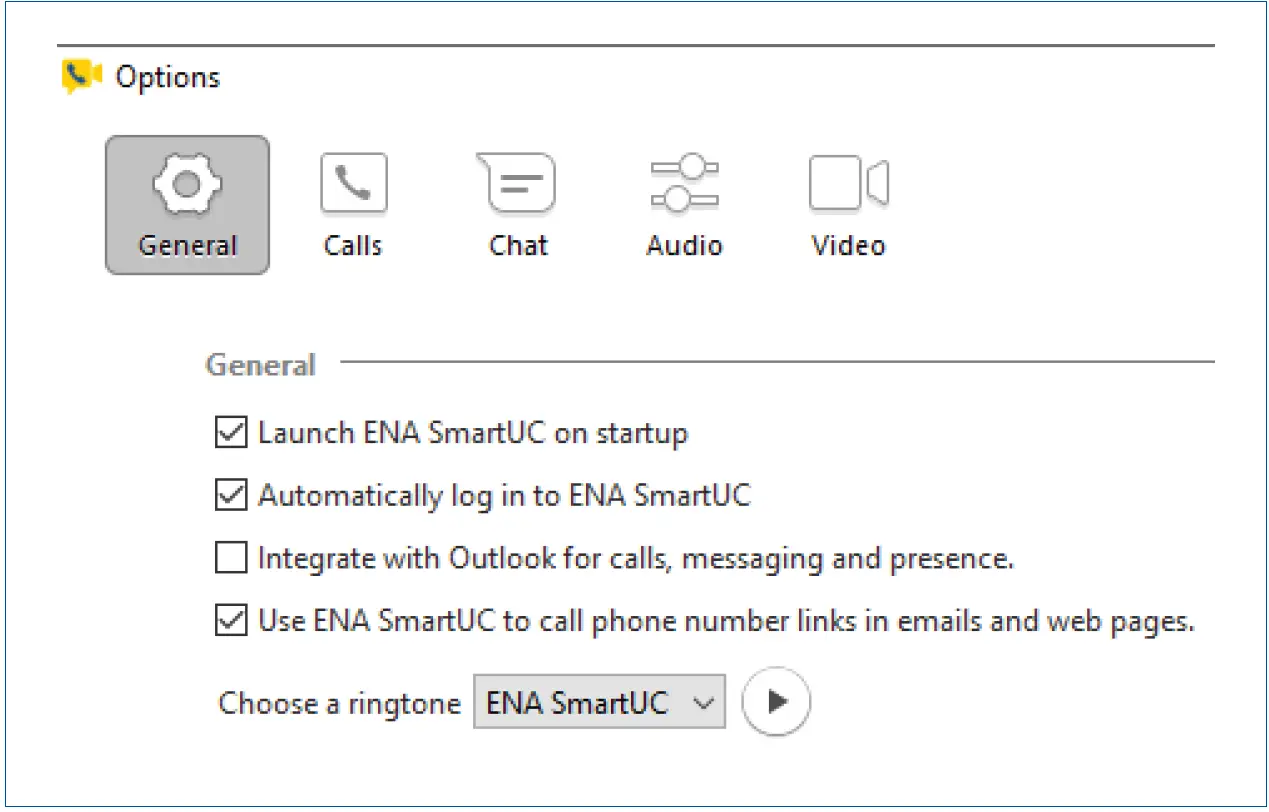Uncheck automatic login to ENA SmartUC
Image resolution: width=1269 pixels, height=812 pixels.
tap(231, 495)
